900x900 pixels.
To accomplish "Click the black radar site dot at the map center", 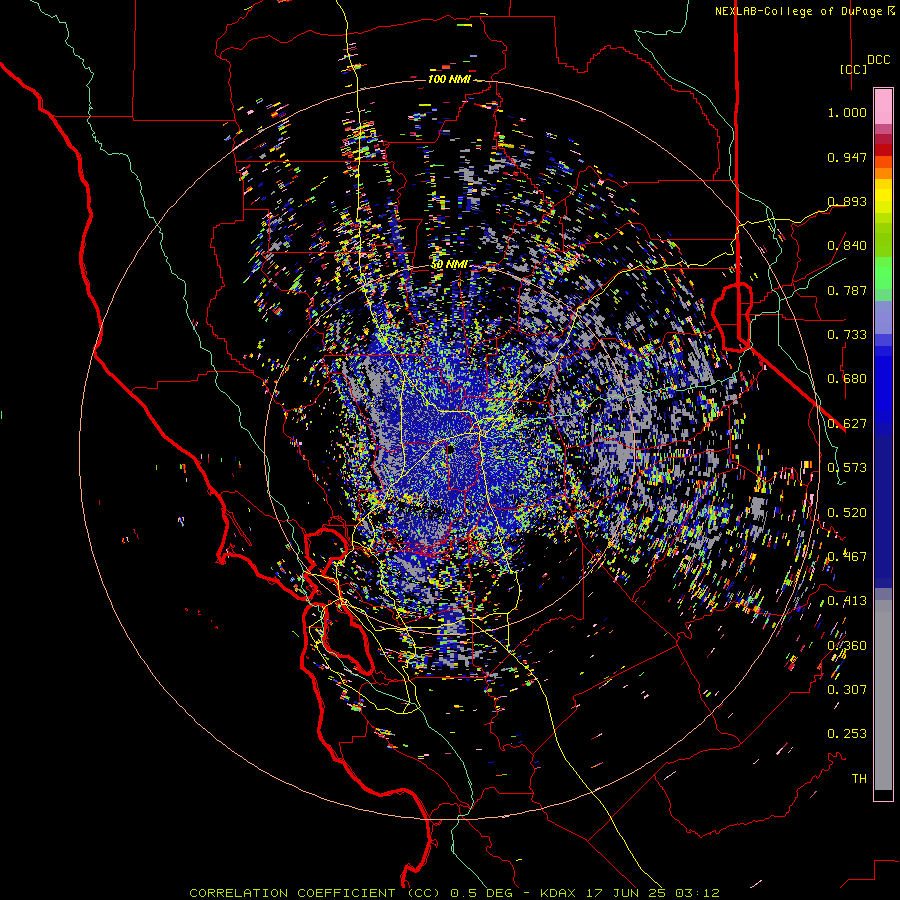I will (x=451, y=449).
